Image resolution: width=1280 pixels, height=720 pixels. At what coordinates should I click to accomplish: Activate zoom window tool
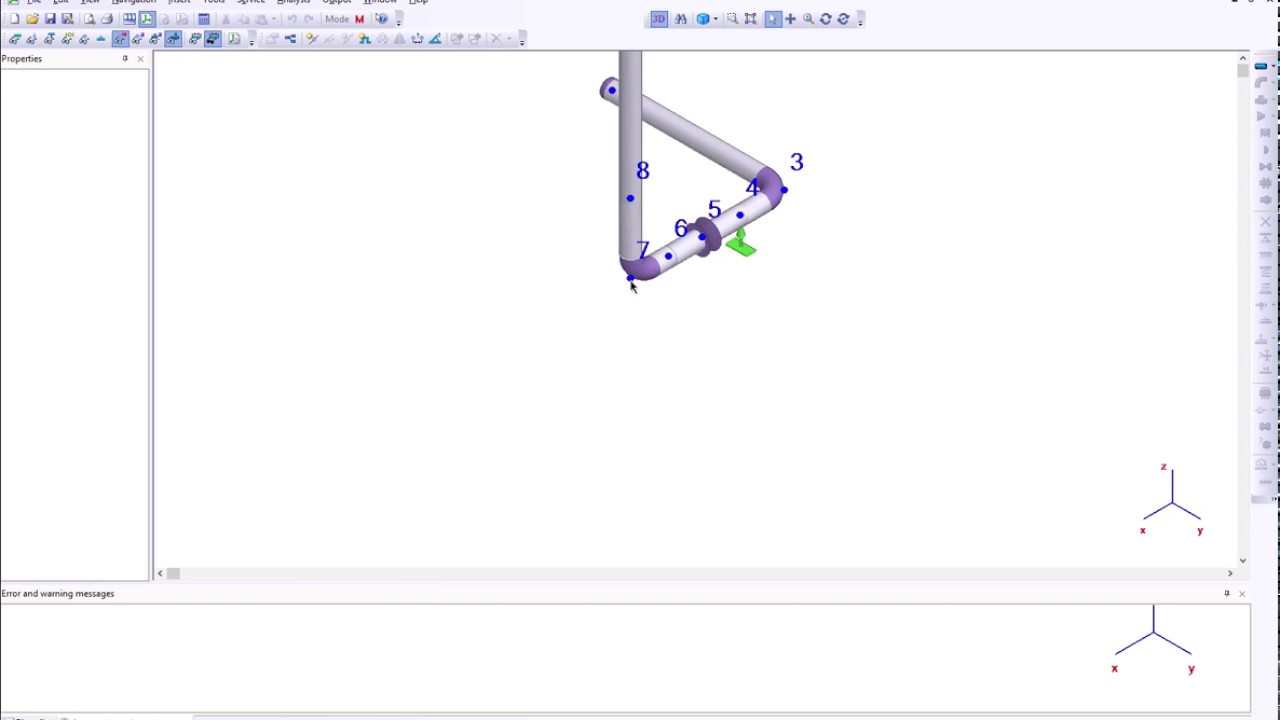tap(733, 19)
